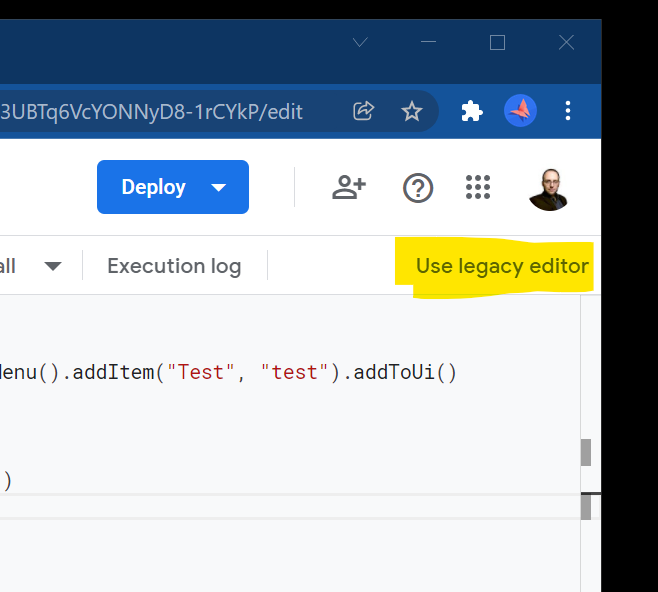Image resolution: width=658 pixels, height=592 pixels.
Task: Expand the function selector dropdown arrow
Action: point(53,266)
